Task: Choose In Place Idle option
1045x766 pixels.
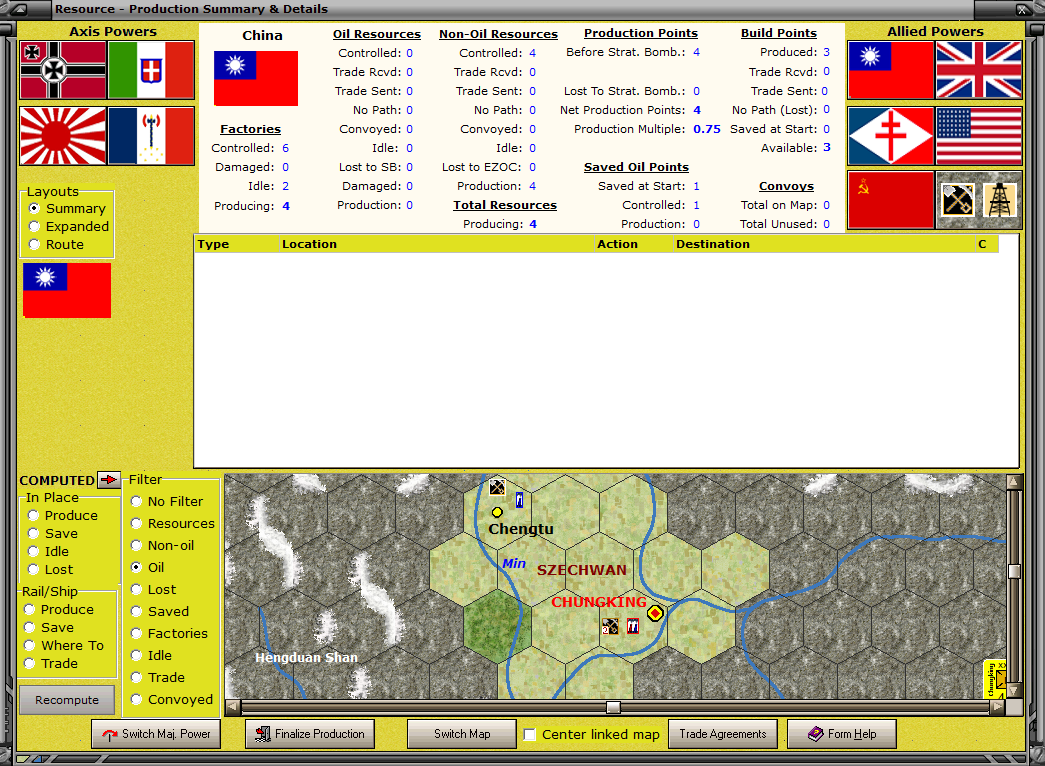Action: click(x=49, y=551)
